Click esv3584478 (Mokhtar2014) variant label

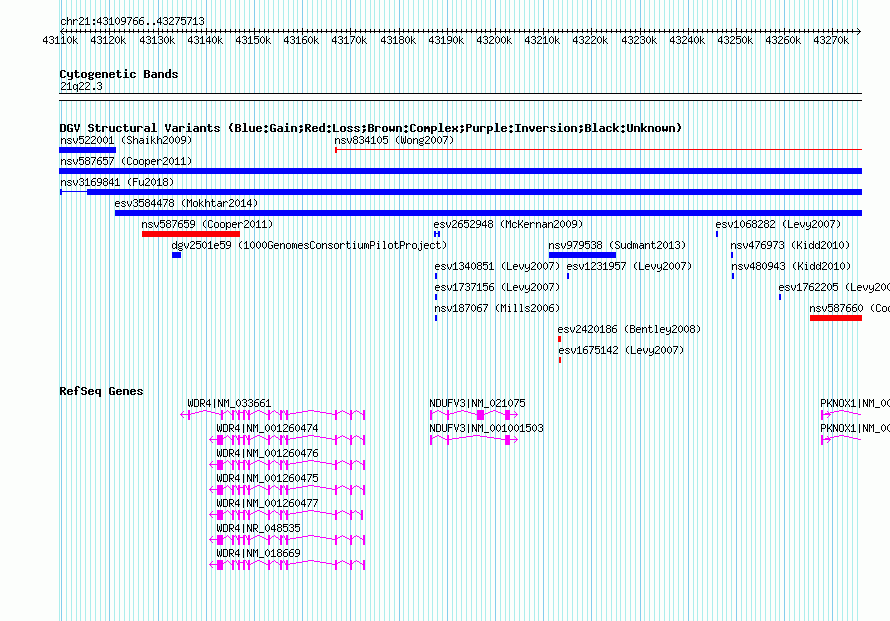click(186, 203)
